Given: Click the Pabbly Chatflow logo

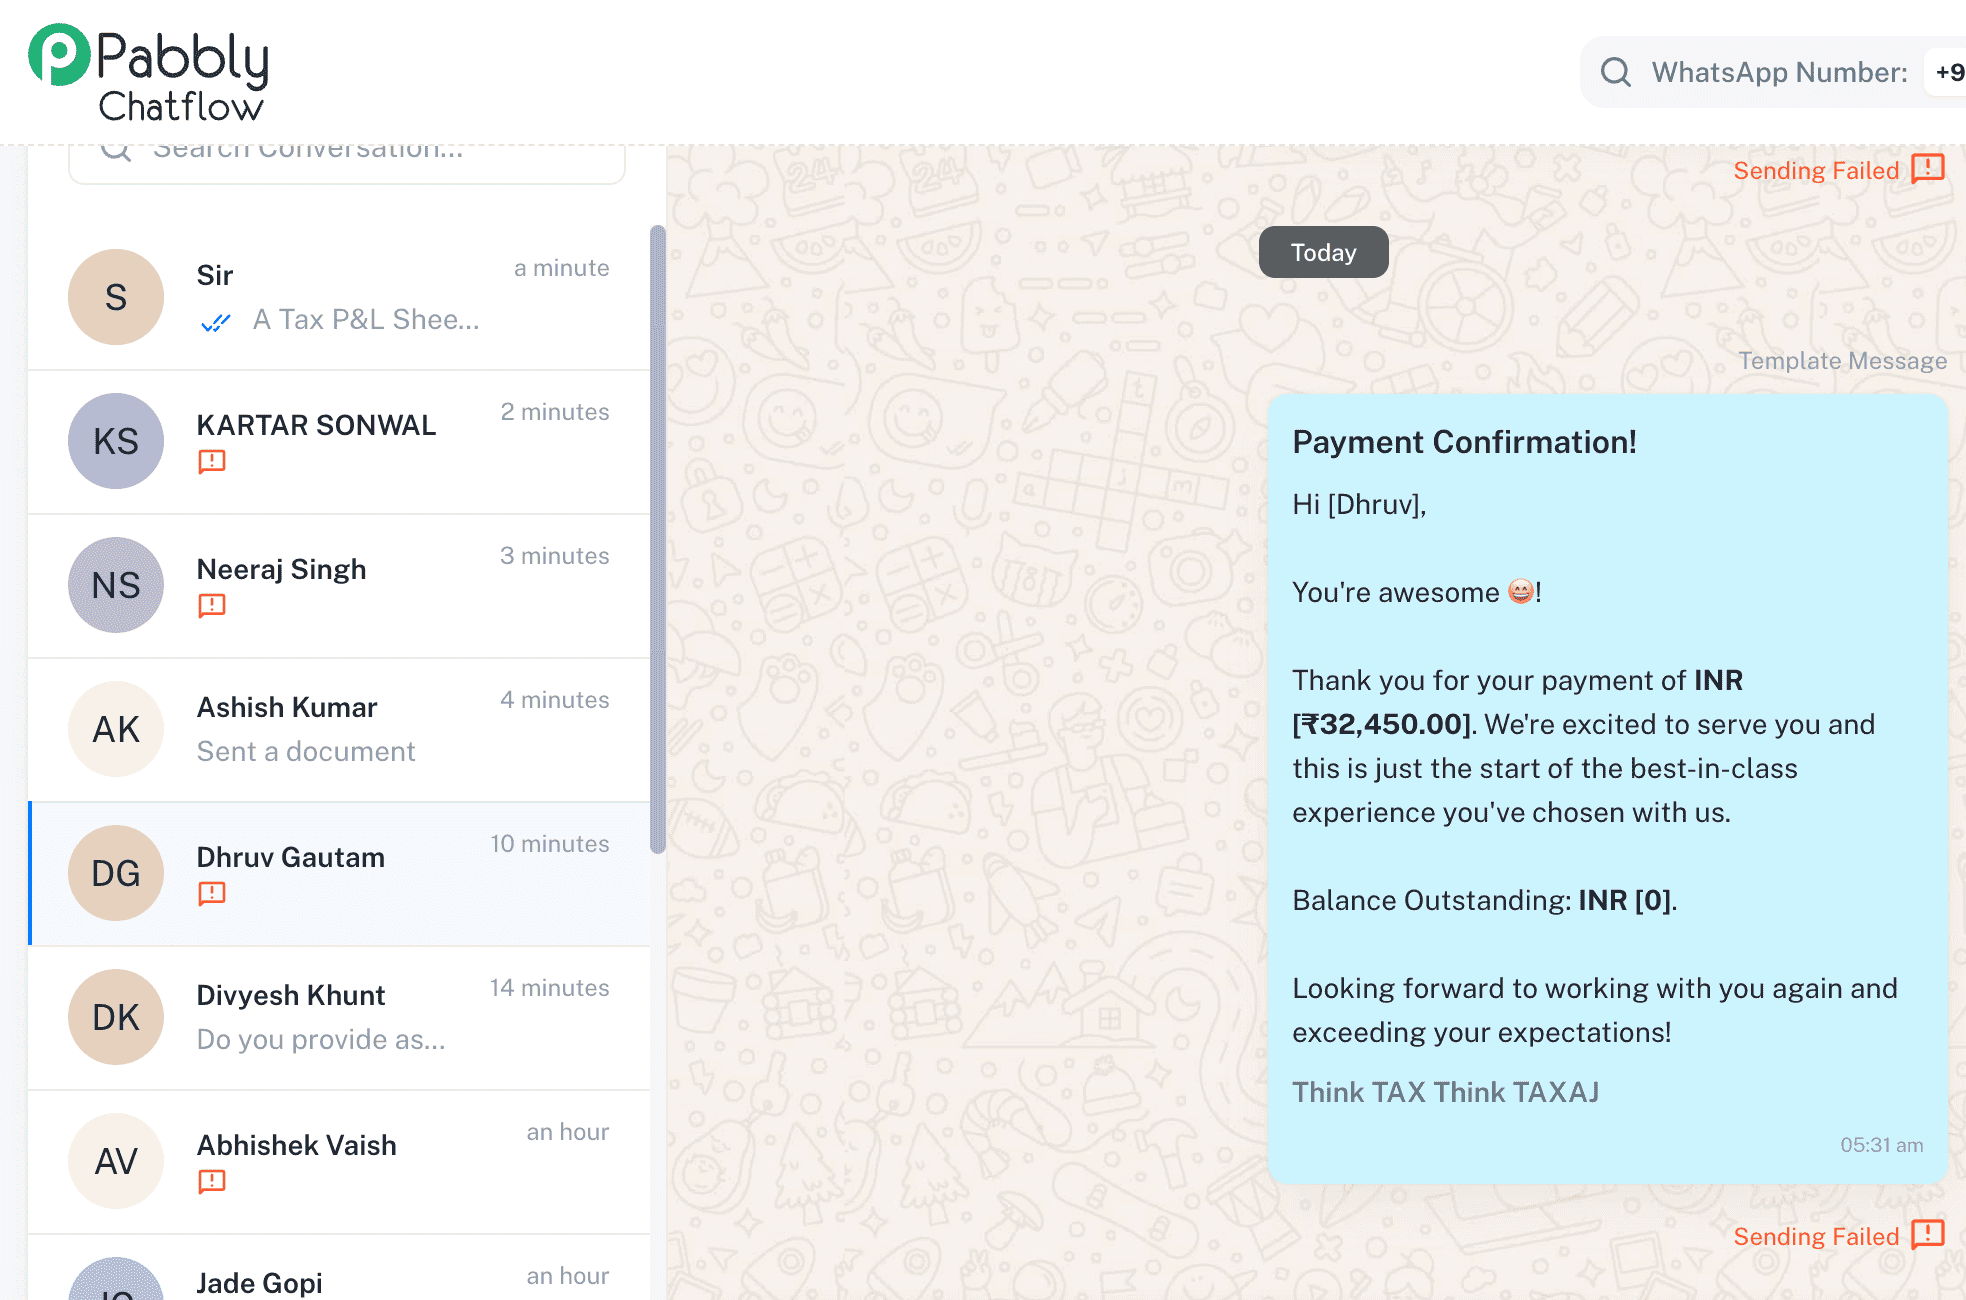Looking at the screenshot, I should [x=148, y=73].
